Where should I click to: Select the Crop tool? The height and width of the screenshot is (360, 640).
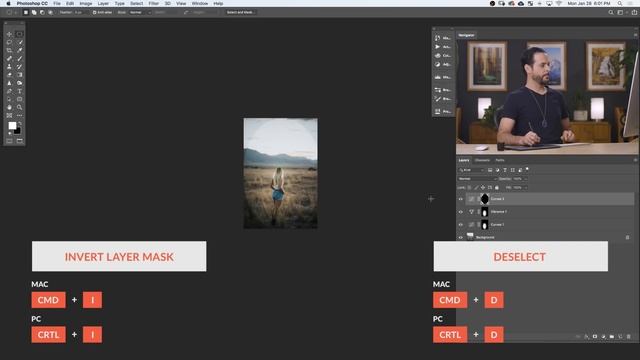tap(9, 51)
